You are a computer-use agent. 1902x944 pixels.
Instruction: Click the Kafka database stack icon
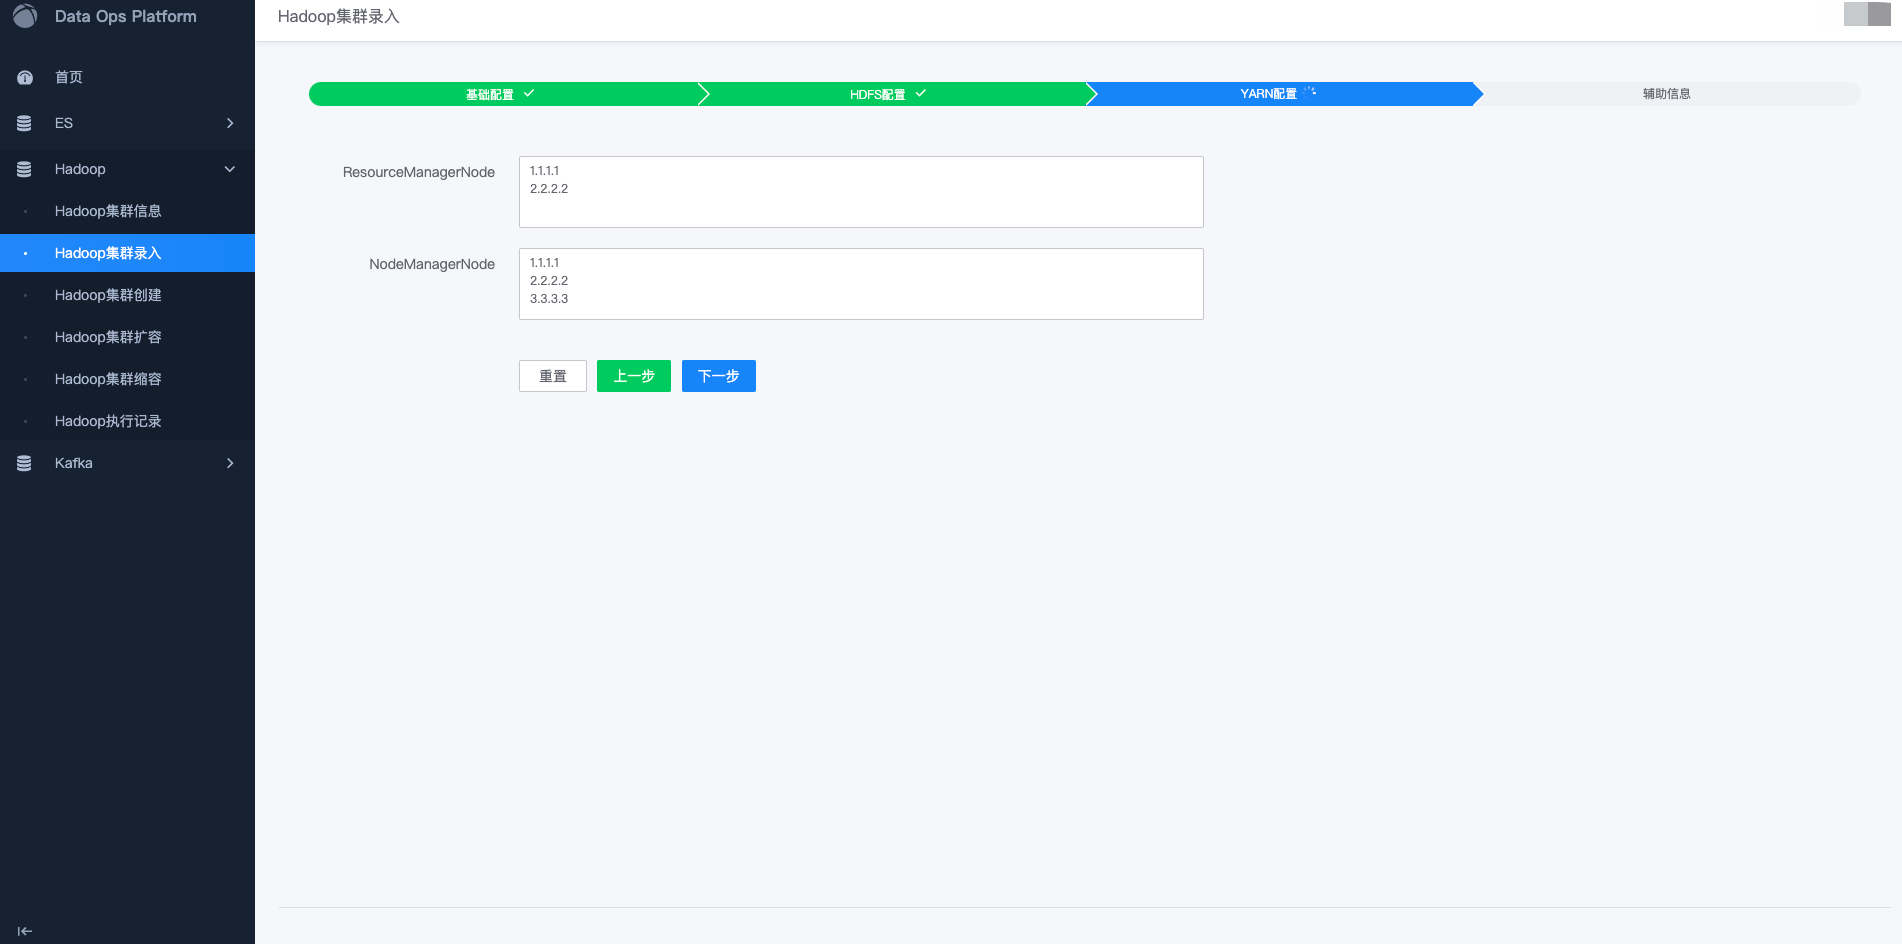[24, 463]
